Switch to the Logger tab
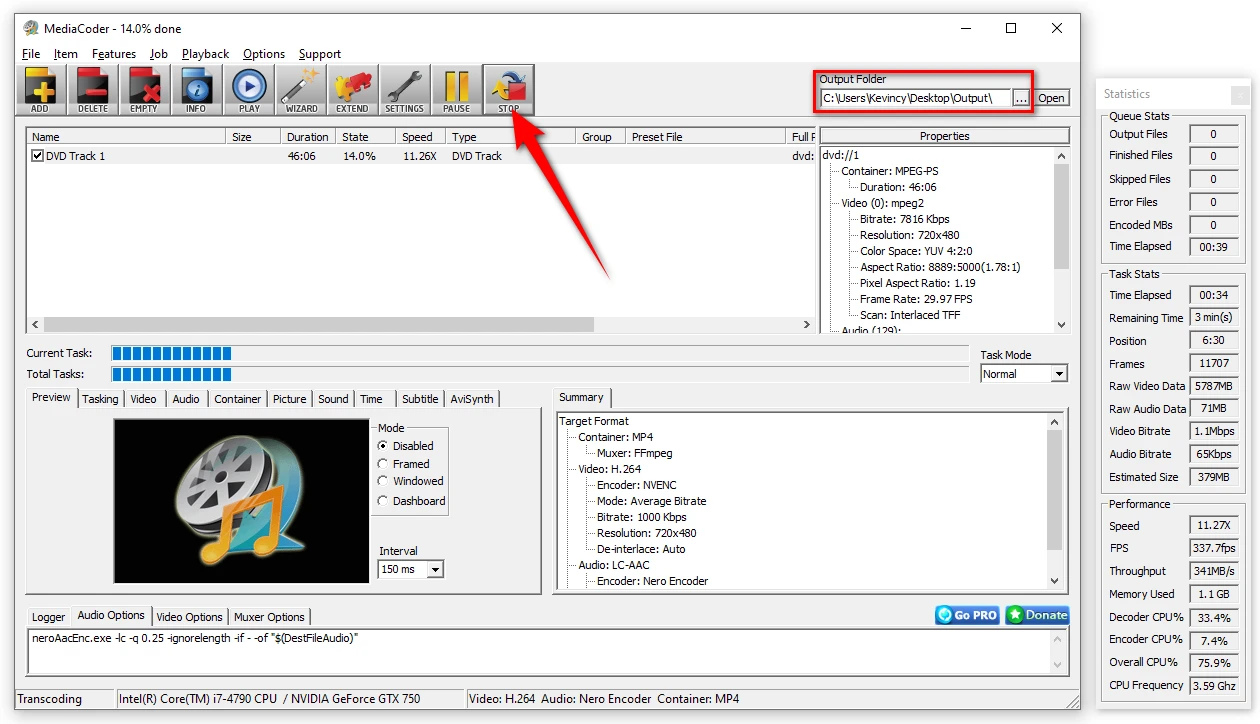 pos(49,617)
